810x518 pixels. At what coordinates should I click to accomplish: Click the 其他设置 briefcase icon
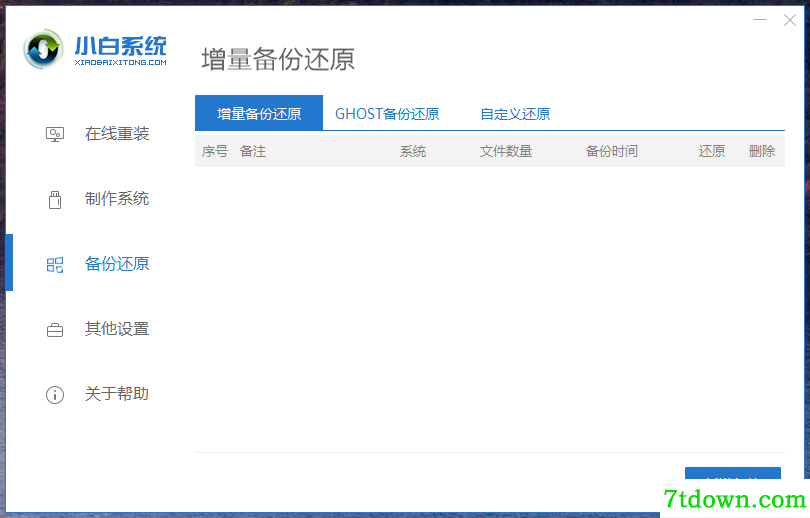tap(55, 330)
